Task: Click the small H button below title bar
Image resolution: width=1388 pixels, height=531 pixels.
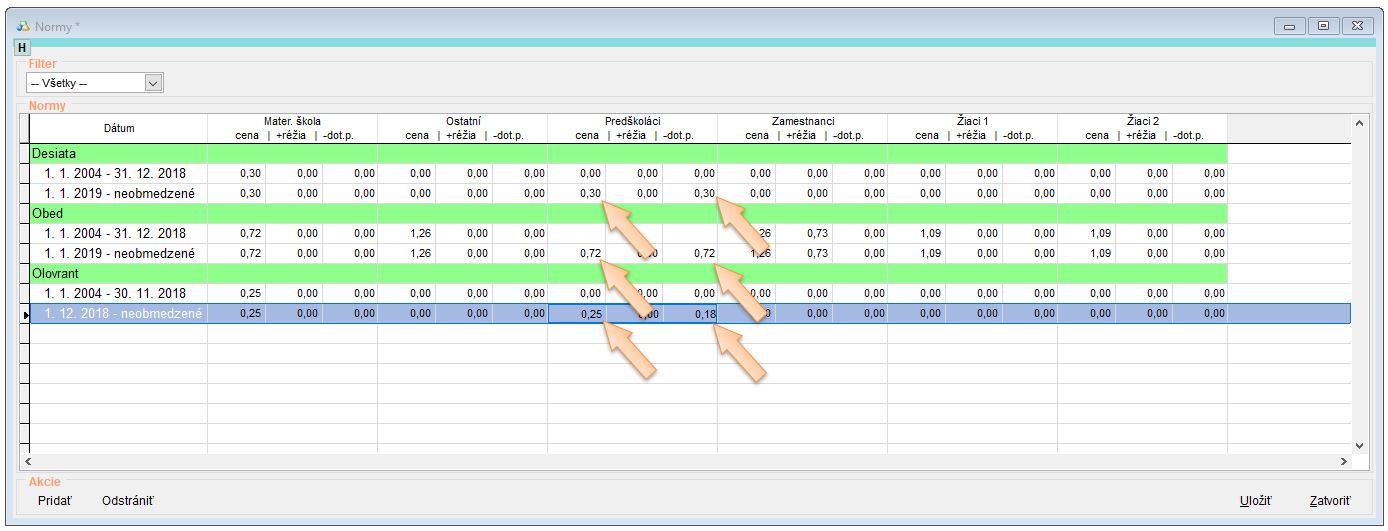Action: click(x=23, y=47)
